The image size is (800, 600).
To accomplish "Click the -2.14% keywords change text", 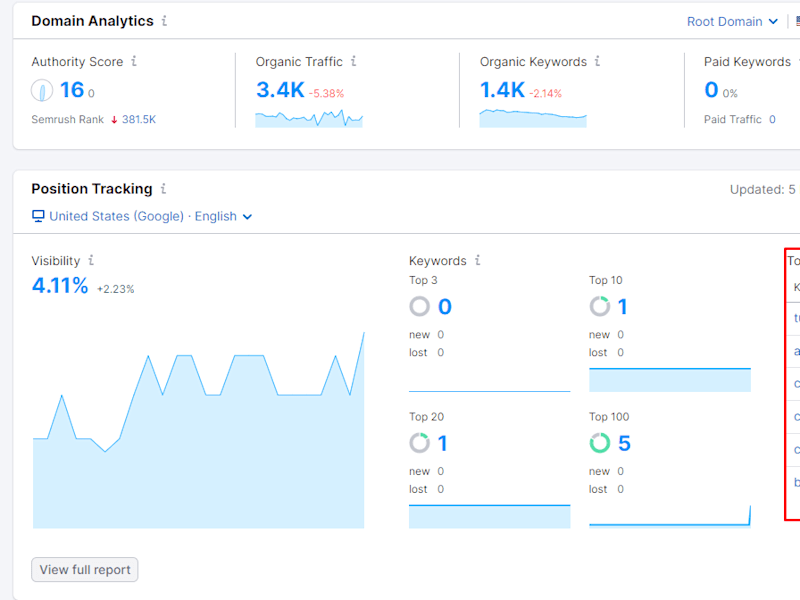I will point(545,93).
